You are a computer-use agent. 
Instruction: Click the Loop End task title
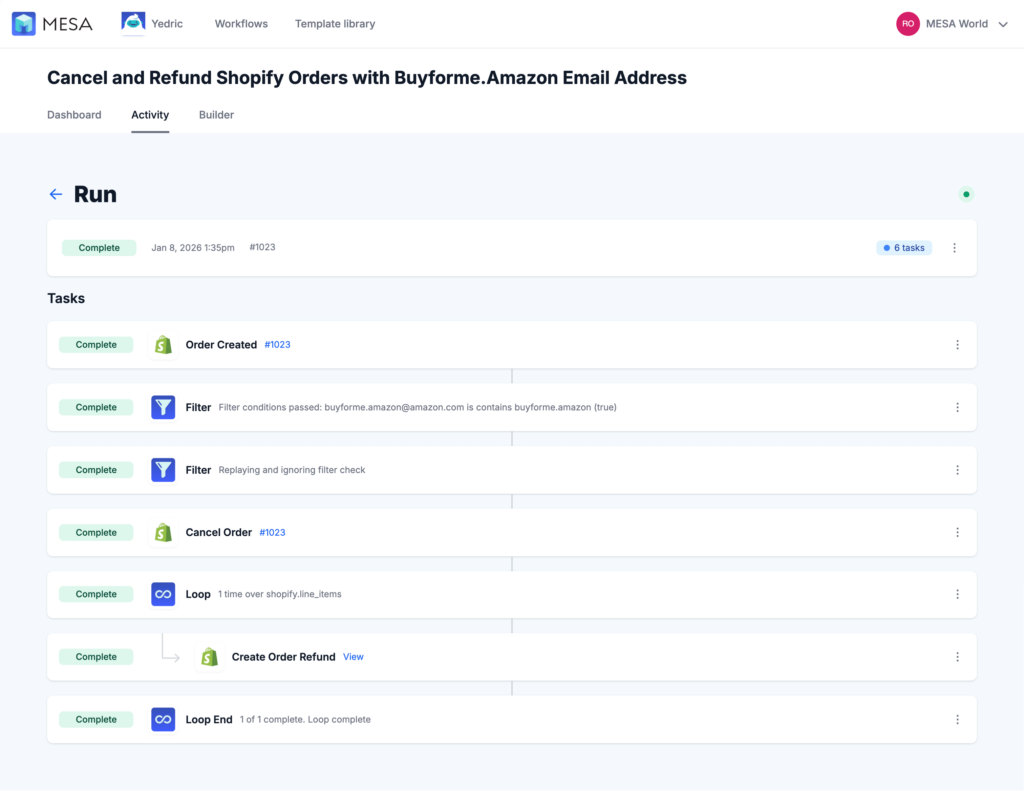coord(209,719)
